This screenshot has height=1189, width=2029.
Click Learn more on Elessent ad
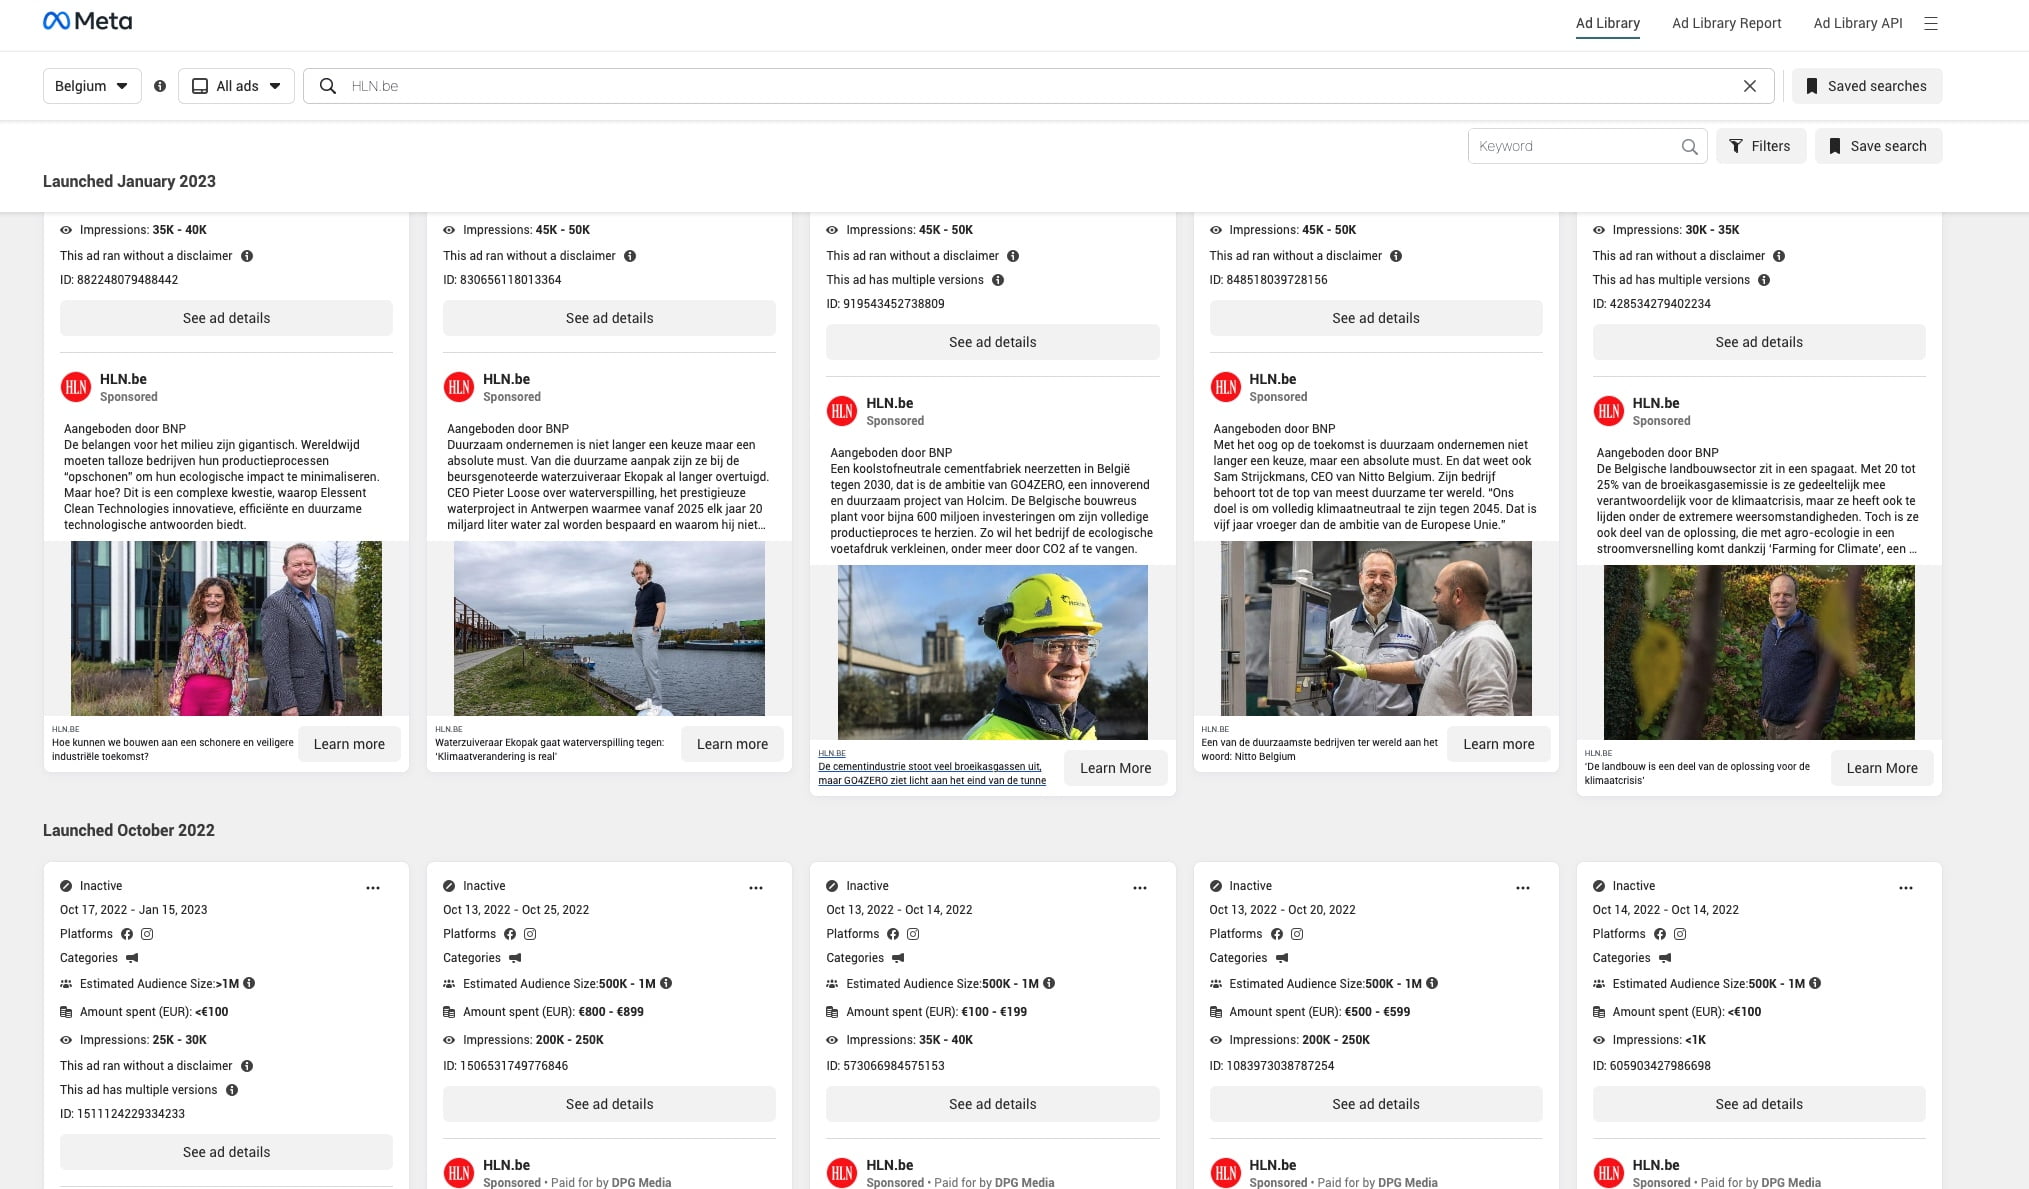tap(349, 744)
